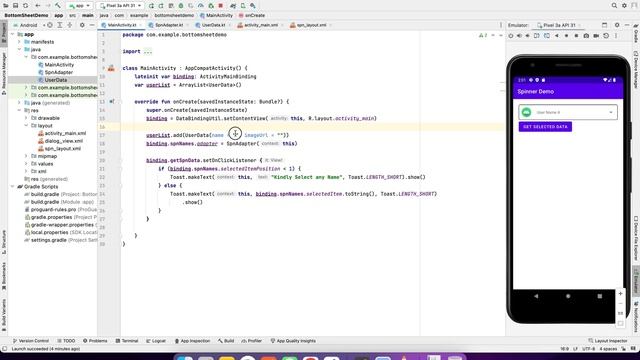Image resolution: width=640 pixels, height=360 pixels.
Task: Tap the Android home circle on the phone
Action: 568,296
